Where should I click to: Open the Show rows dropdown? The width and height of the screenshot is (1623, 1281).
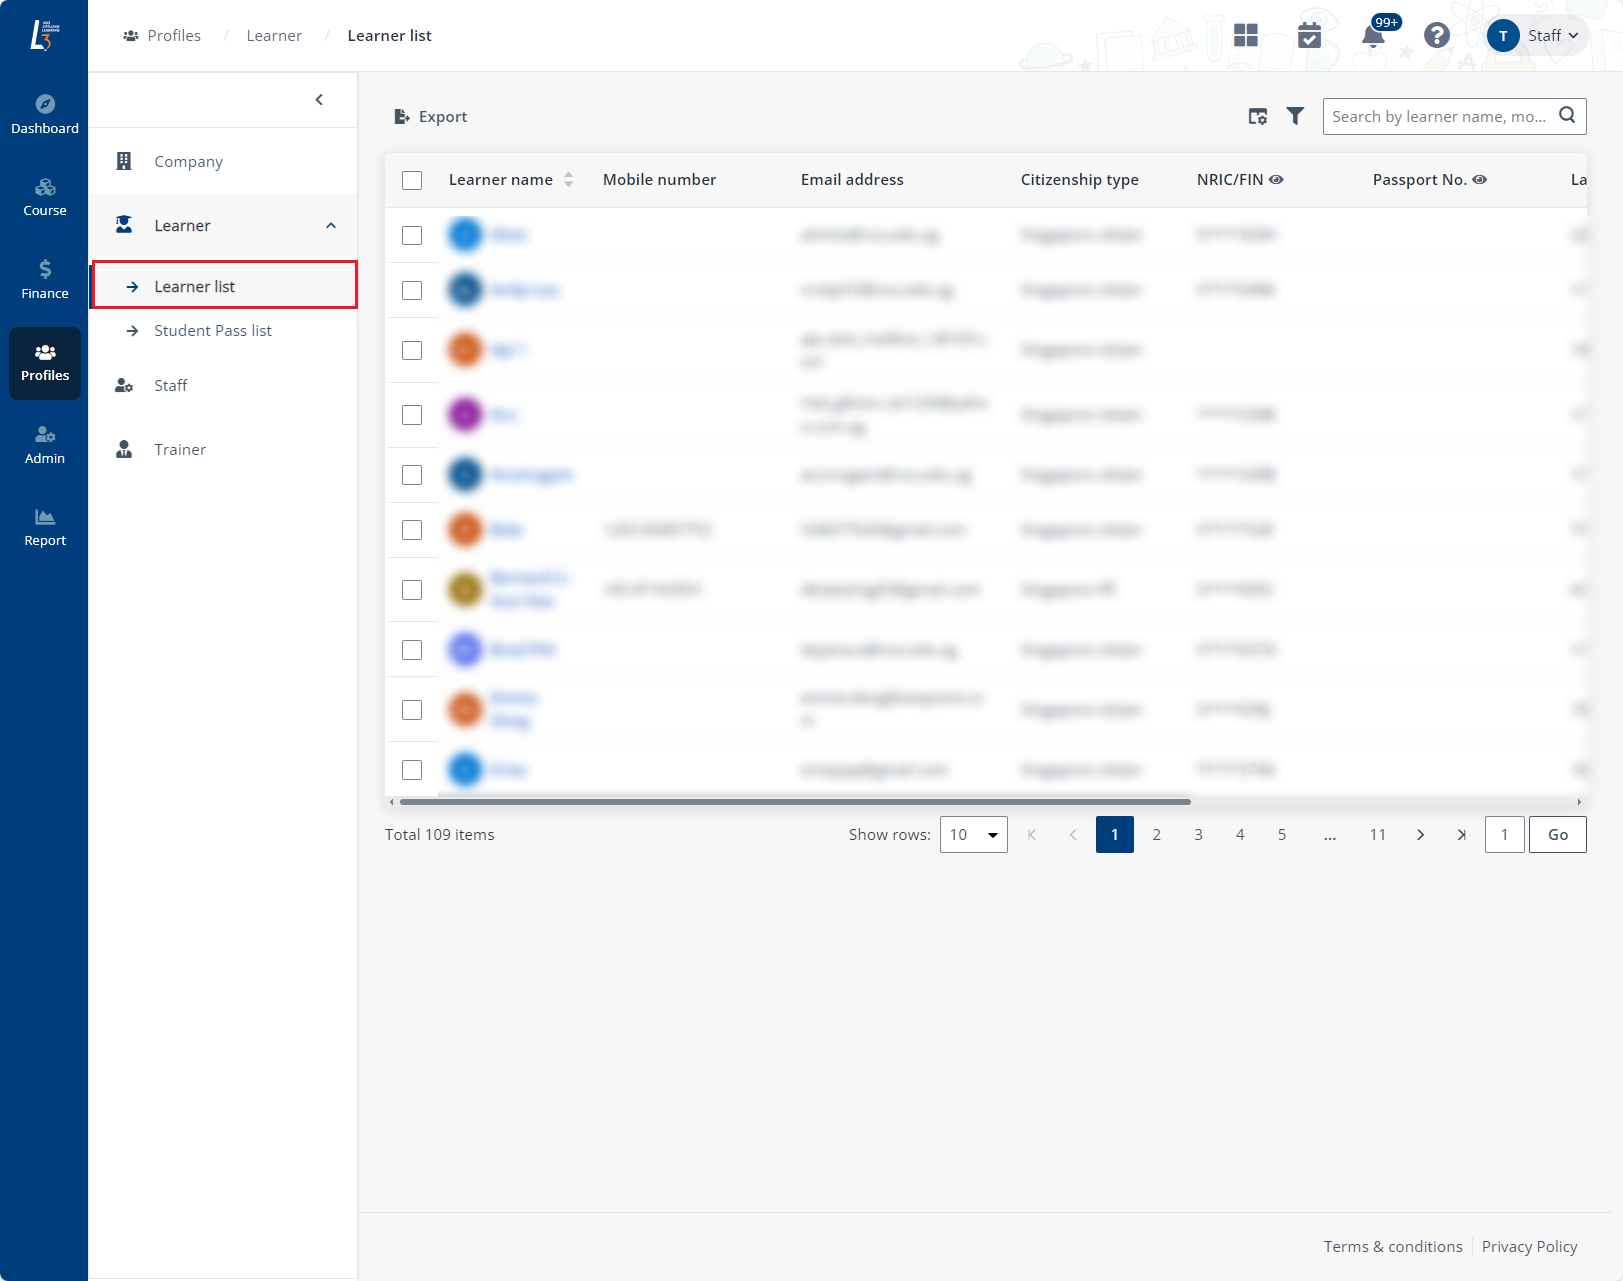[973, 835]
